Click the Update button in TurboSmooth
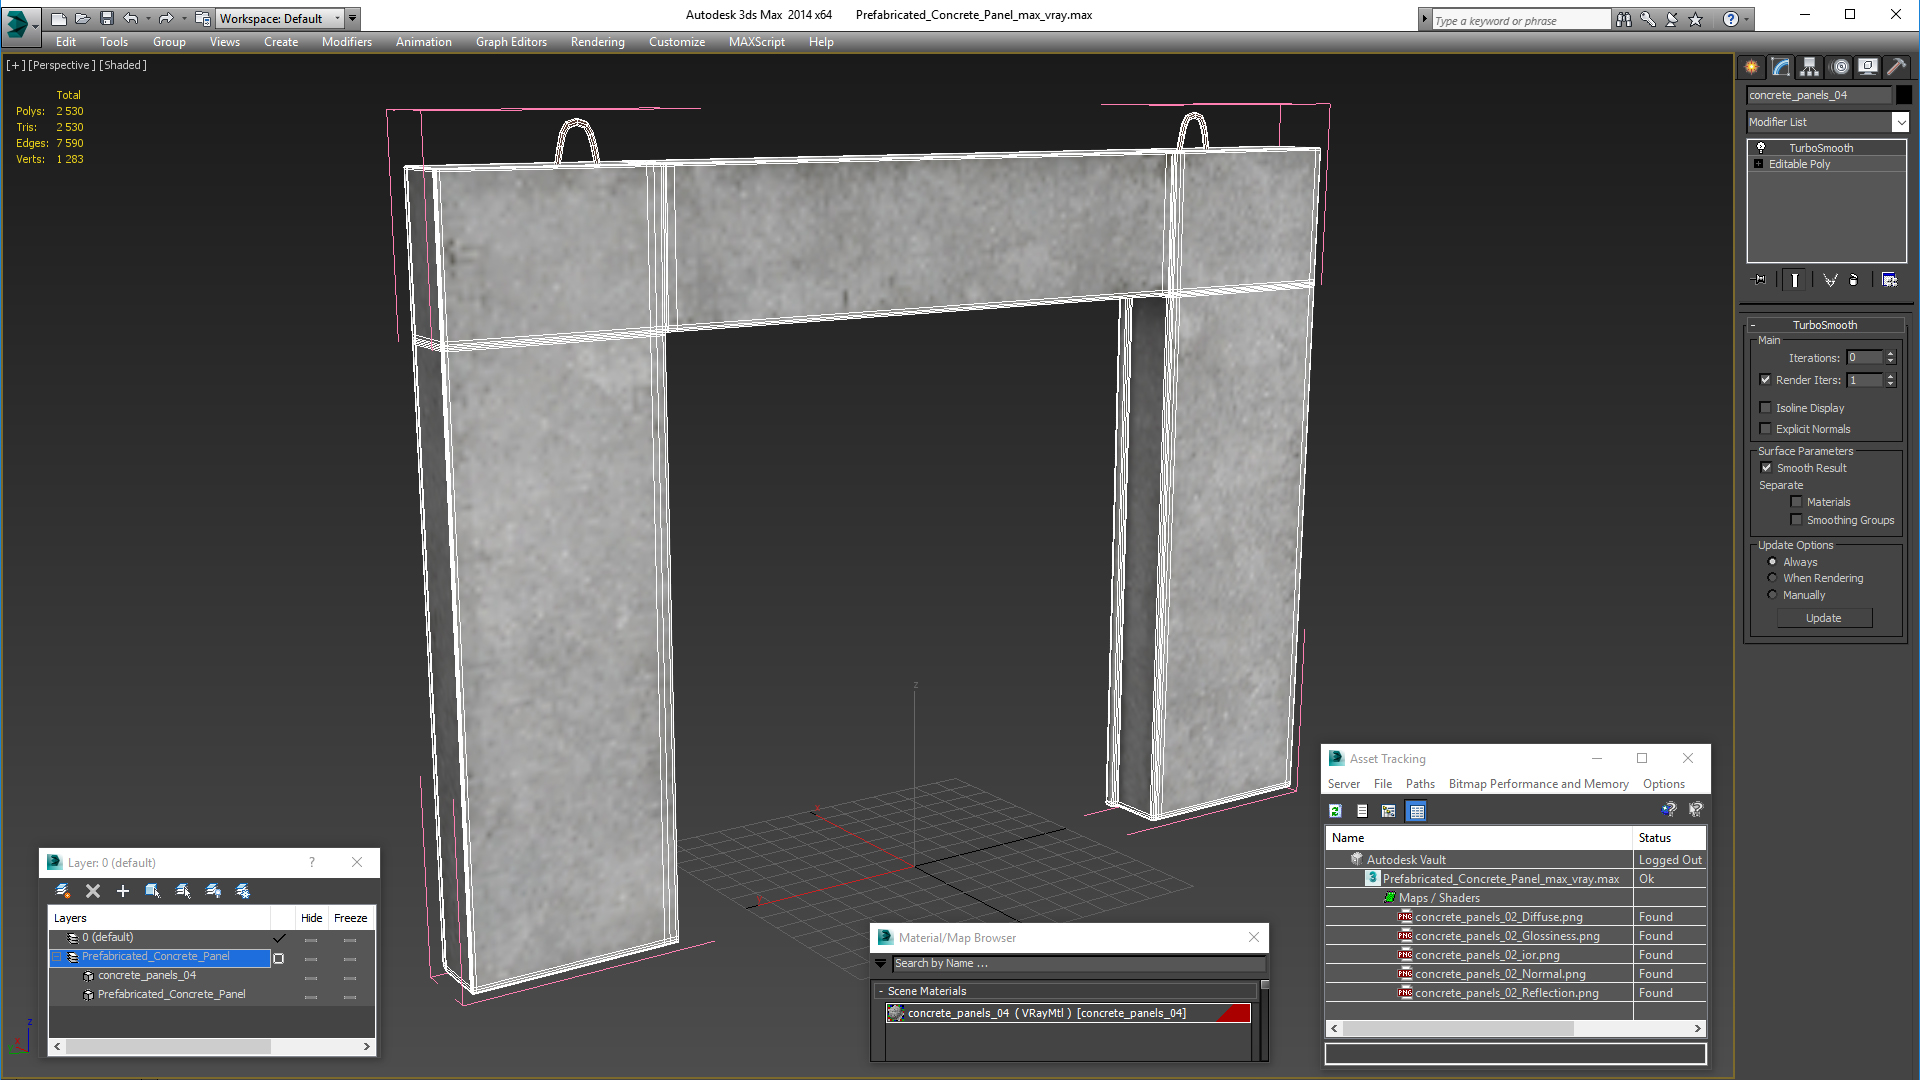1920x1080 pixels. point(1825,617)
